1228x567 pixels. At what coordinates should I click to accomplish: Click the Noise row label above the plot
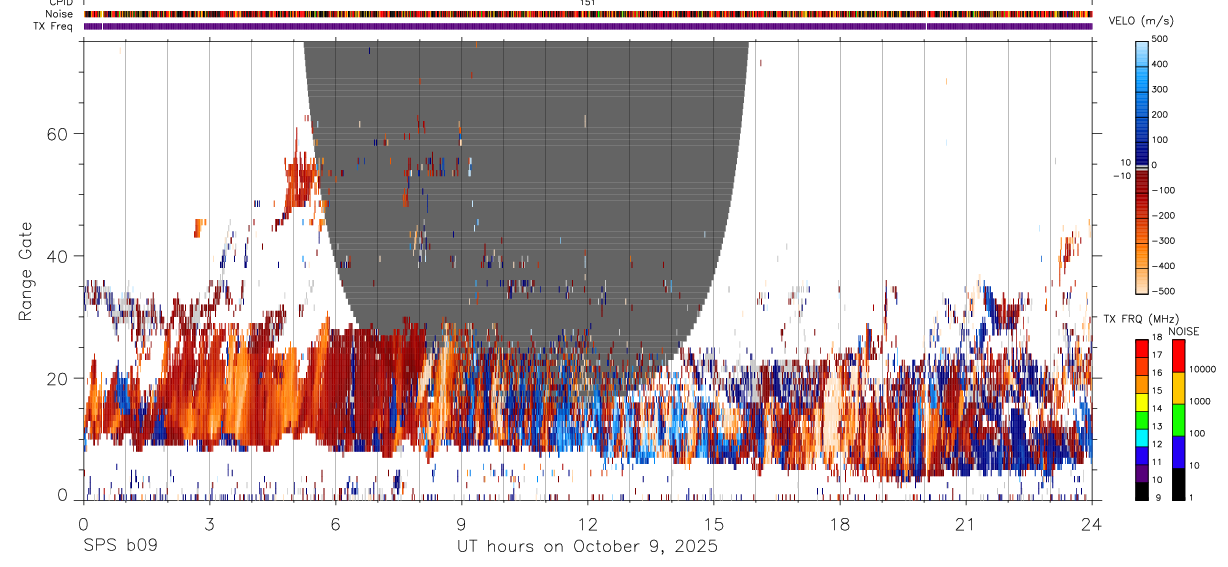61,14
